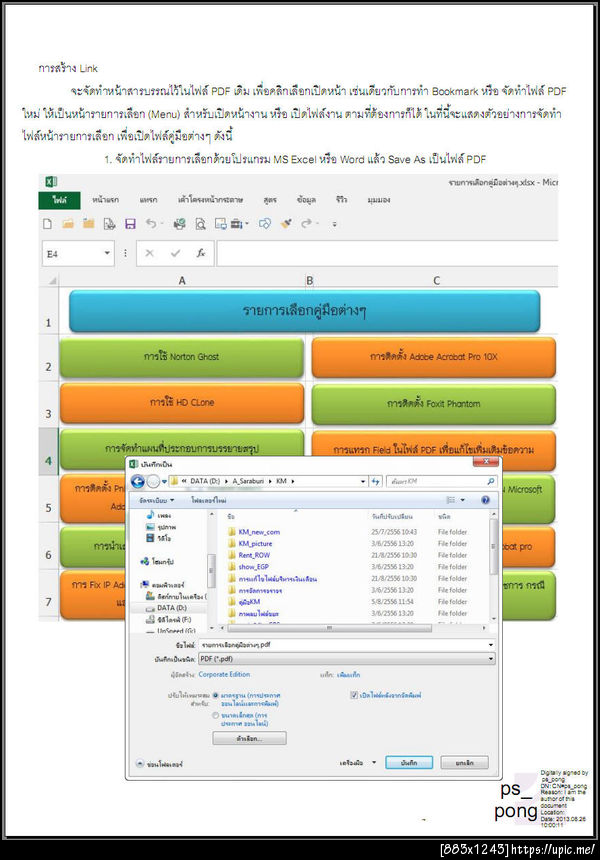
Task: Toggle the open file after publishing checkbox
Action: [x=354, y=695]
